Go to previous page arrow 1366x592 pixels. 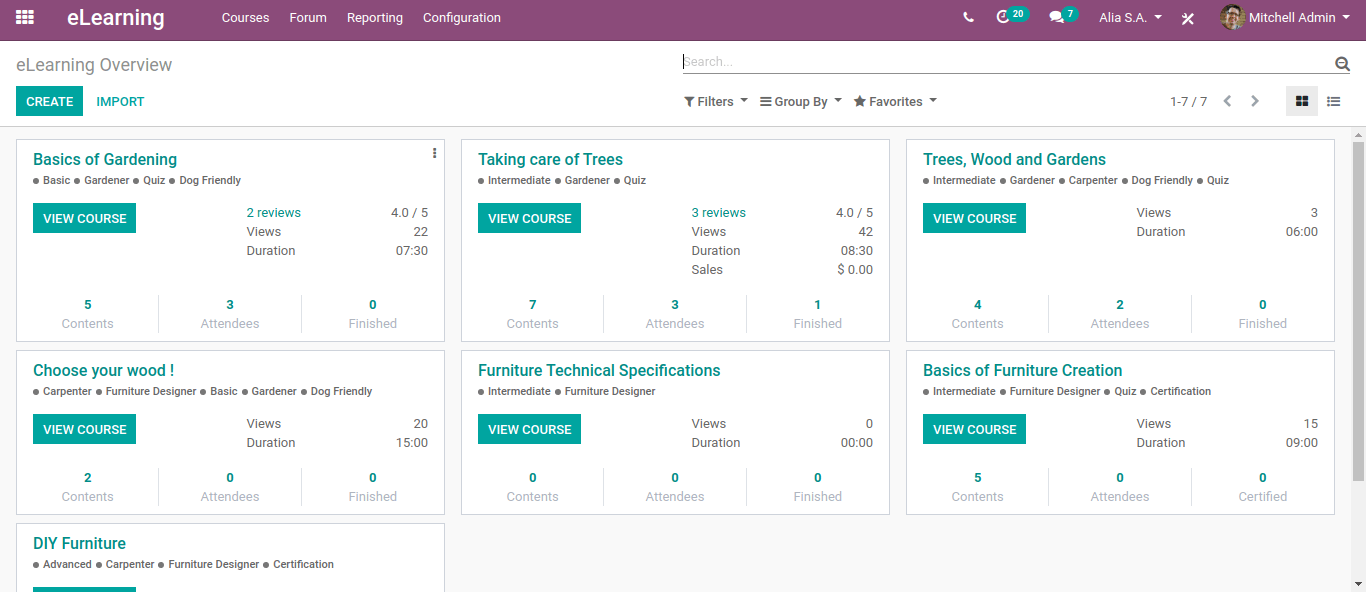pyautogui.click(x=1227, y=101)
